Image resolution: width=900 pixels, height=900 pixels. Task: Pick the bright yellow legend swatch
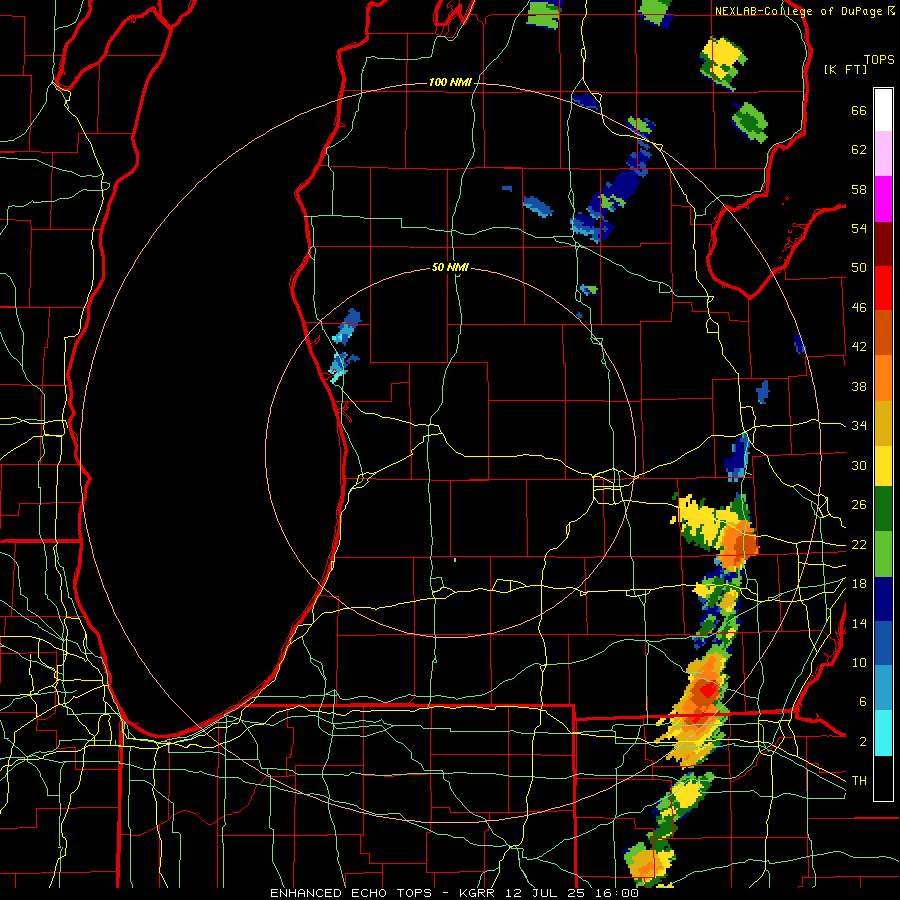(883, 466)
